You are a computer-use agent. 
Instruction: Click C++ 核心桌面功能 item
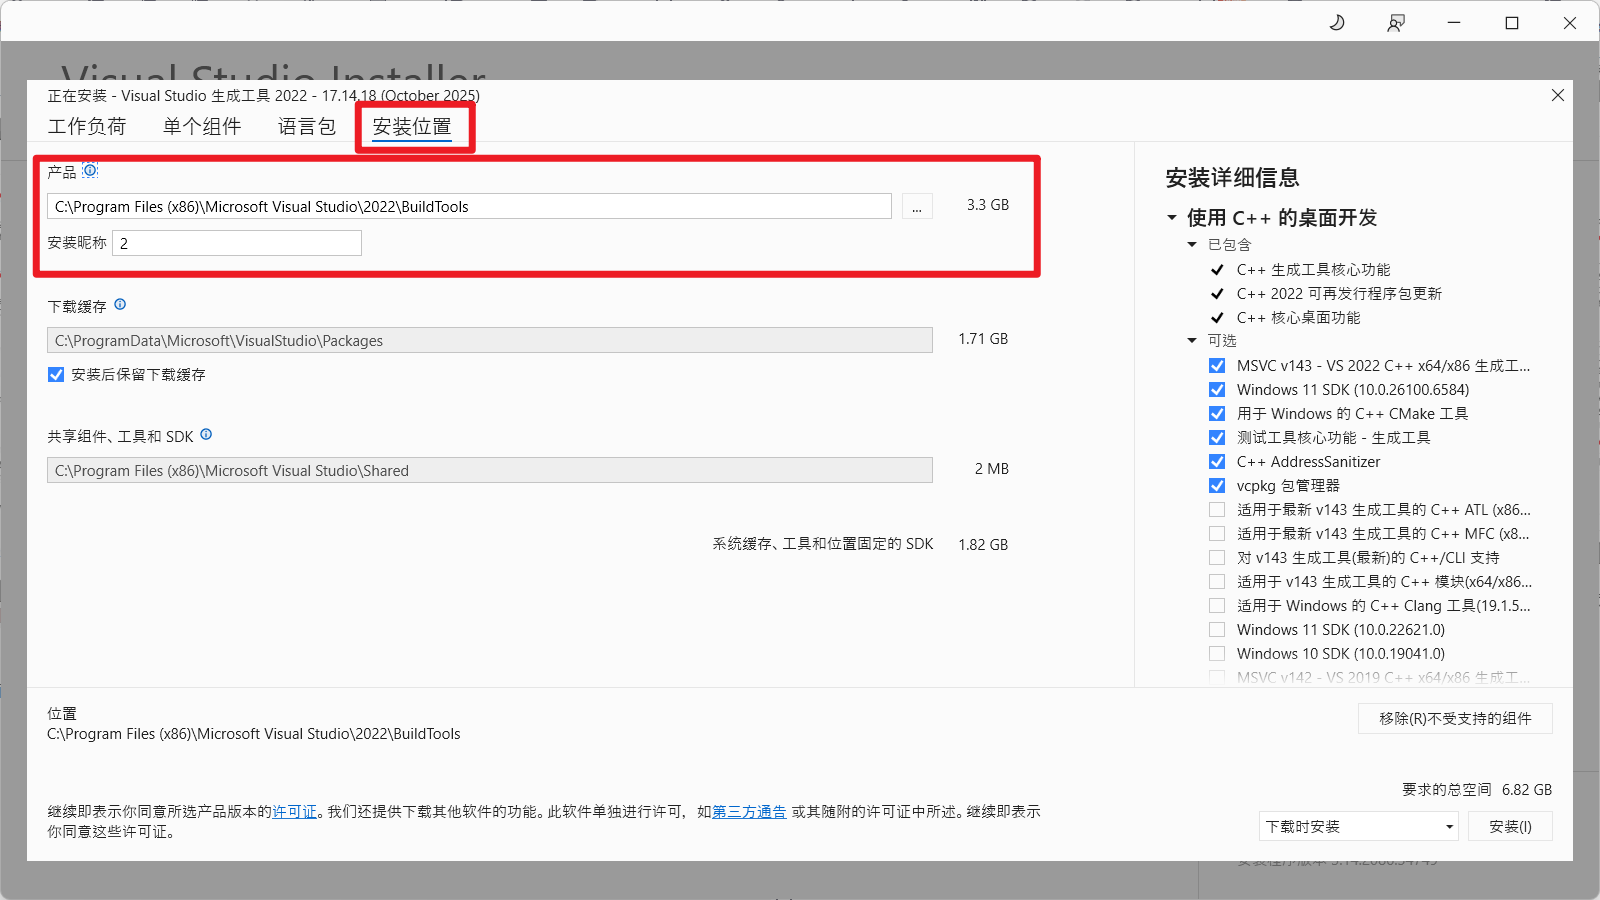(1298, 318)
